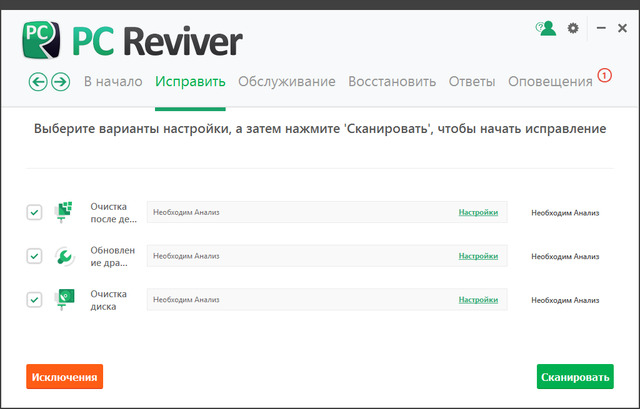Click the forward navigation arrow
Screen dimensions: 640x409
(x=60, y=82)
